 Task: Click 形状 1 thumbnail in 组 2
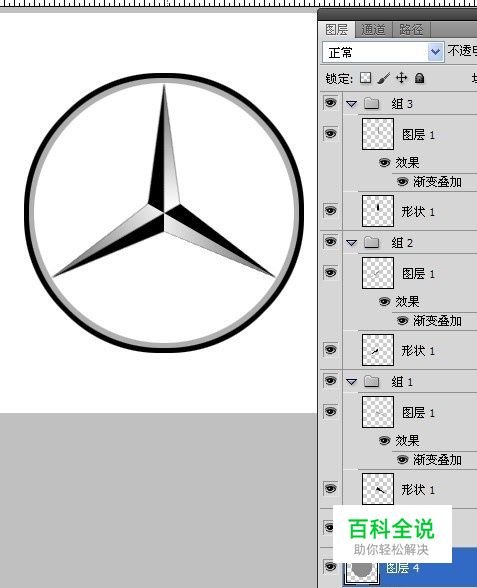click(378, 350)
